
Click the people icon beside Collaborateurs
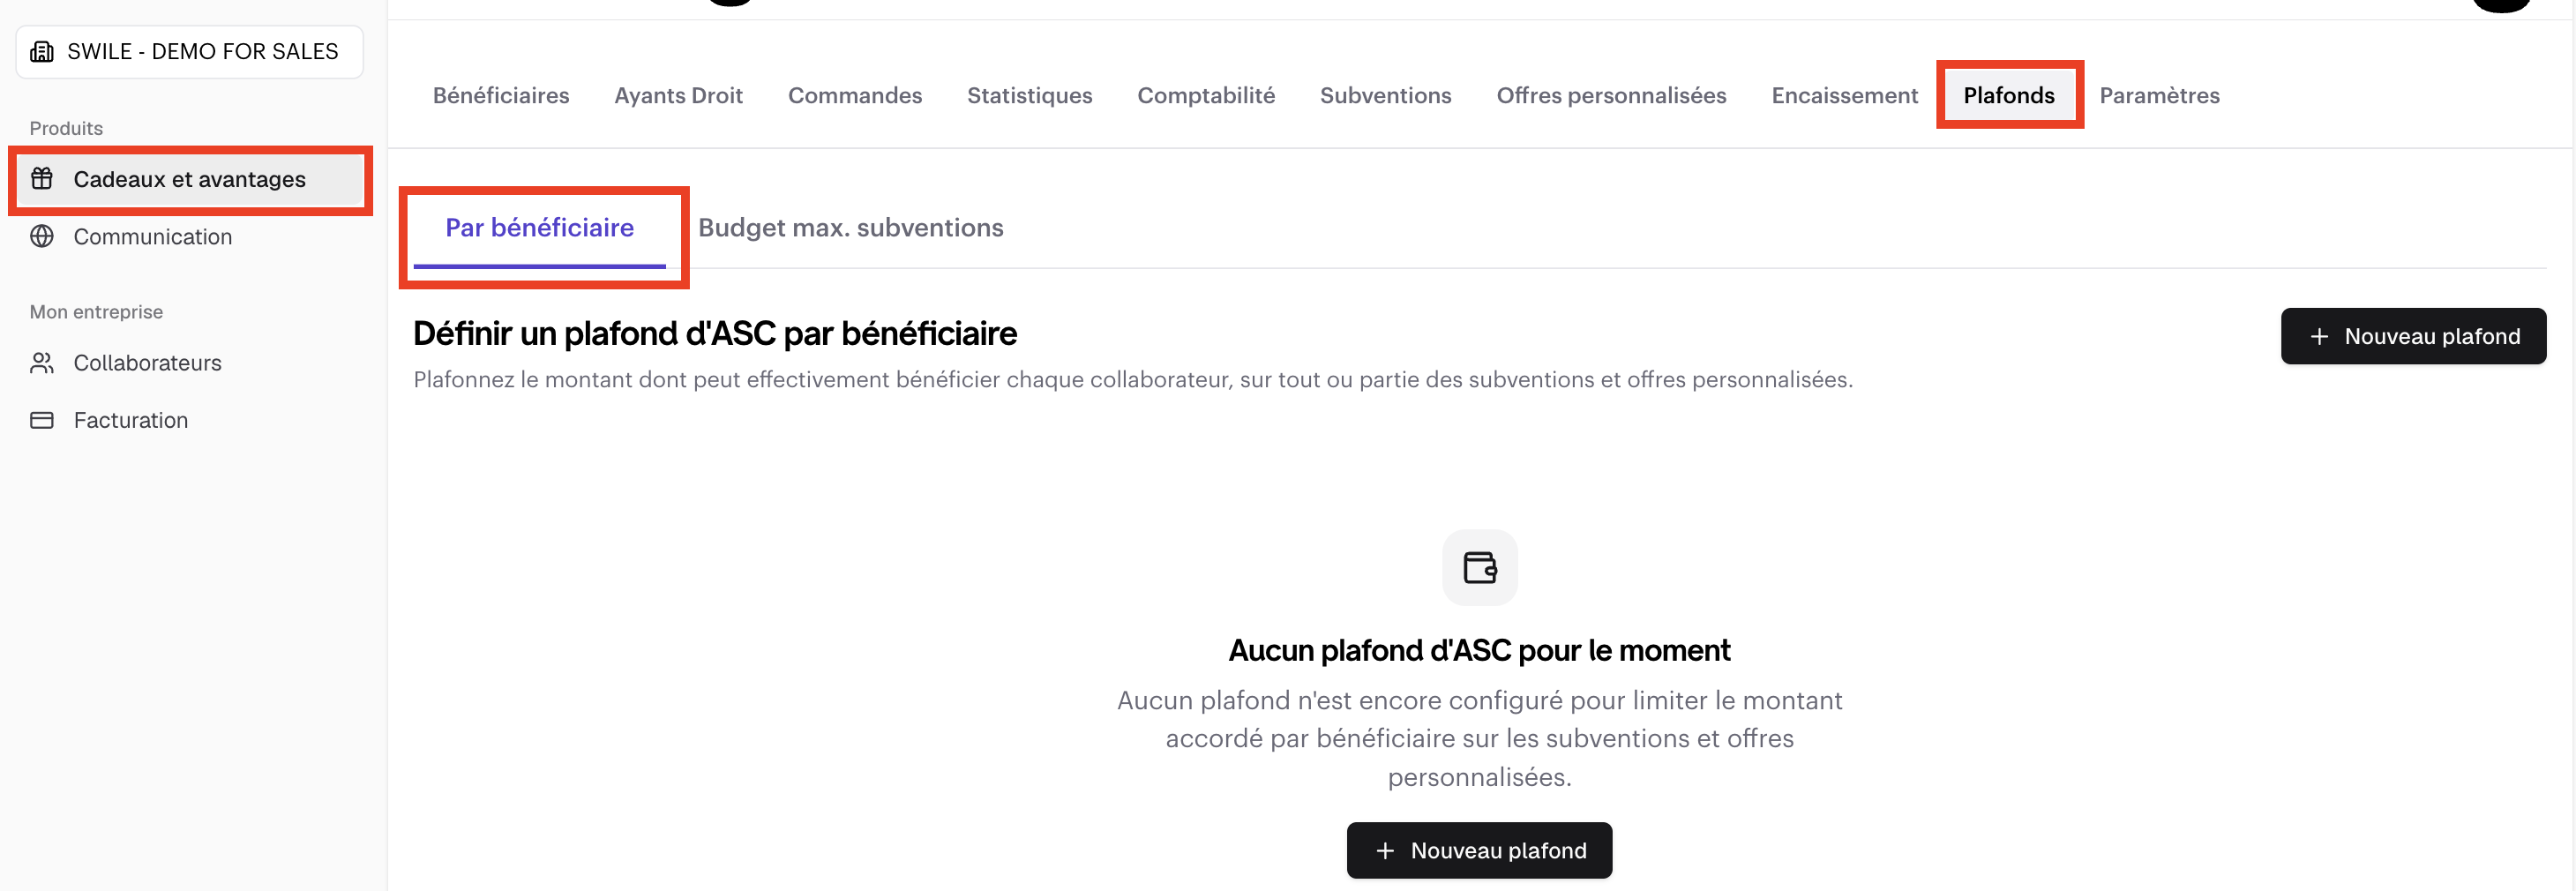[x=42, y=363]
